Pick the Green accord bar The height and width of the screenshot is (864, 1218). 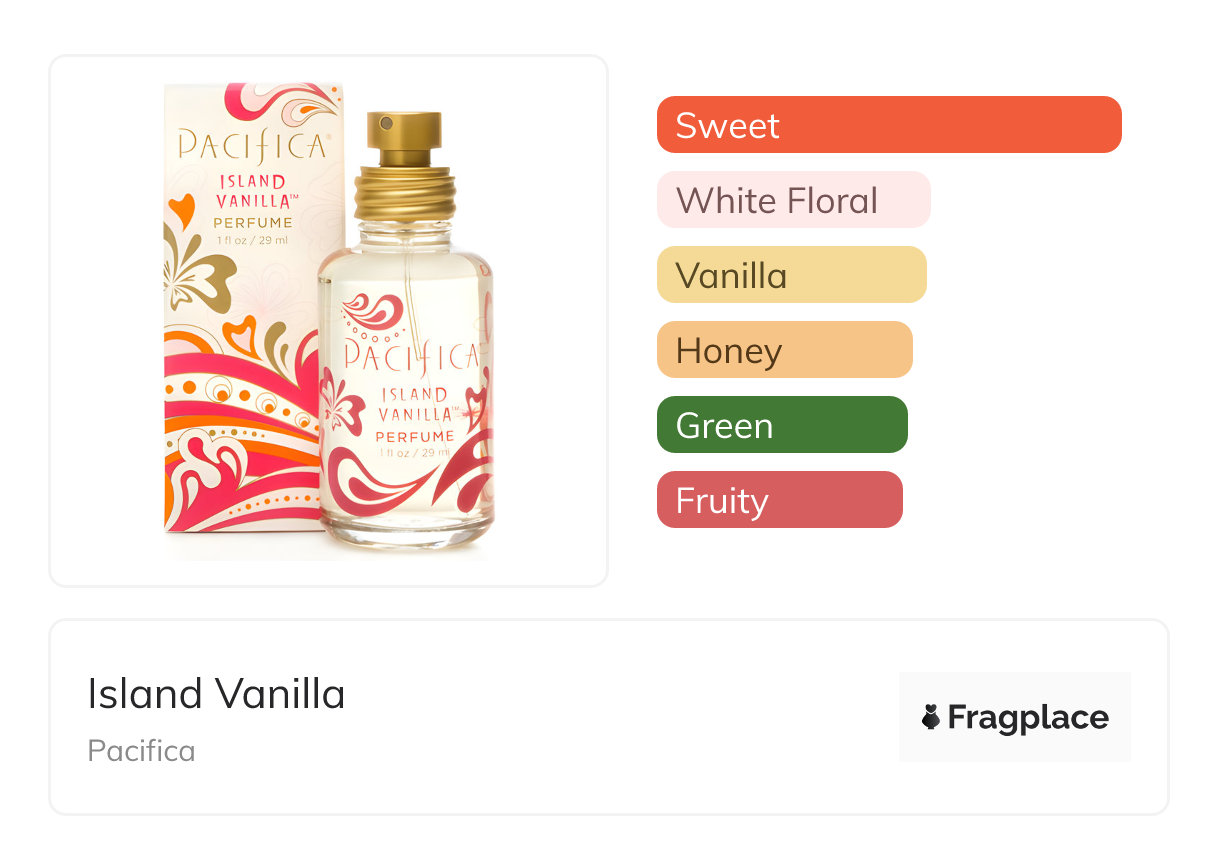[782, 425]
